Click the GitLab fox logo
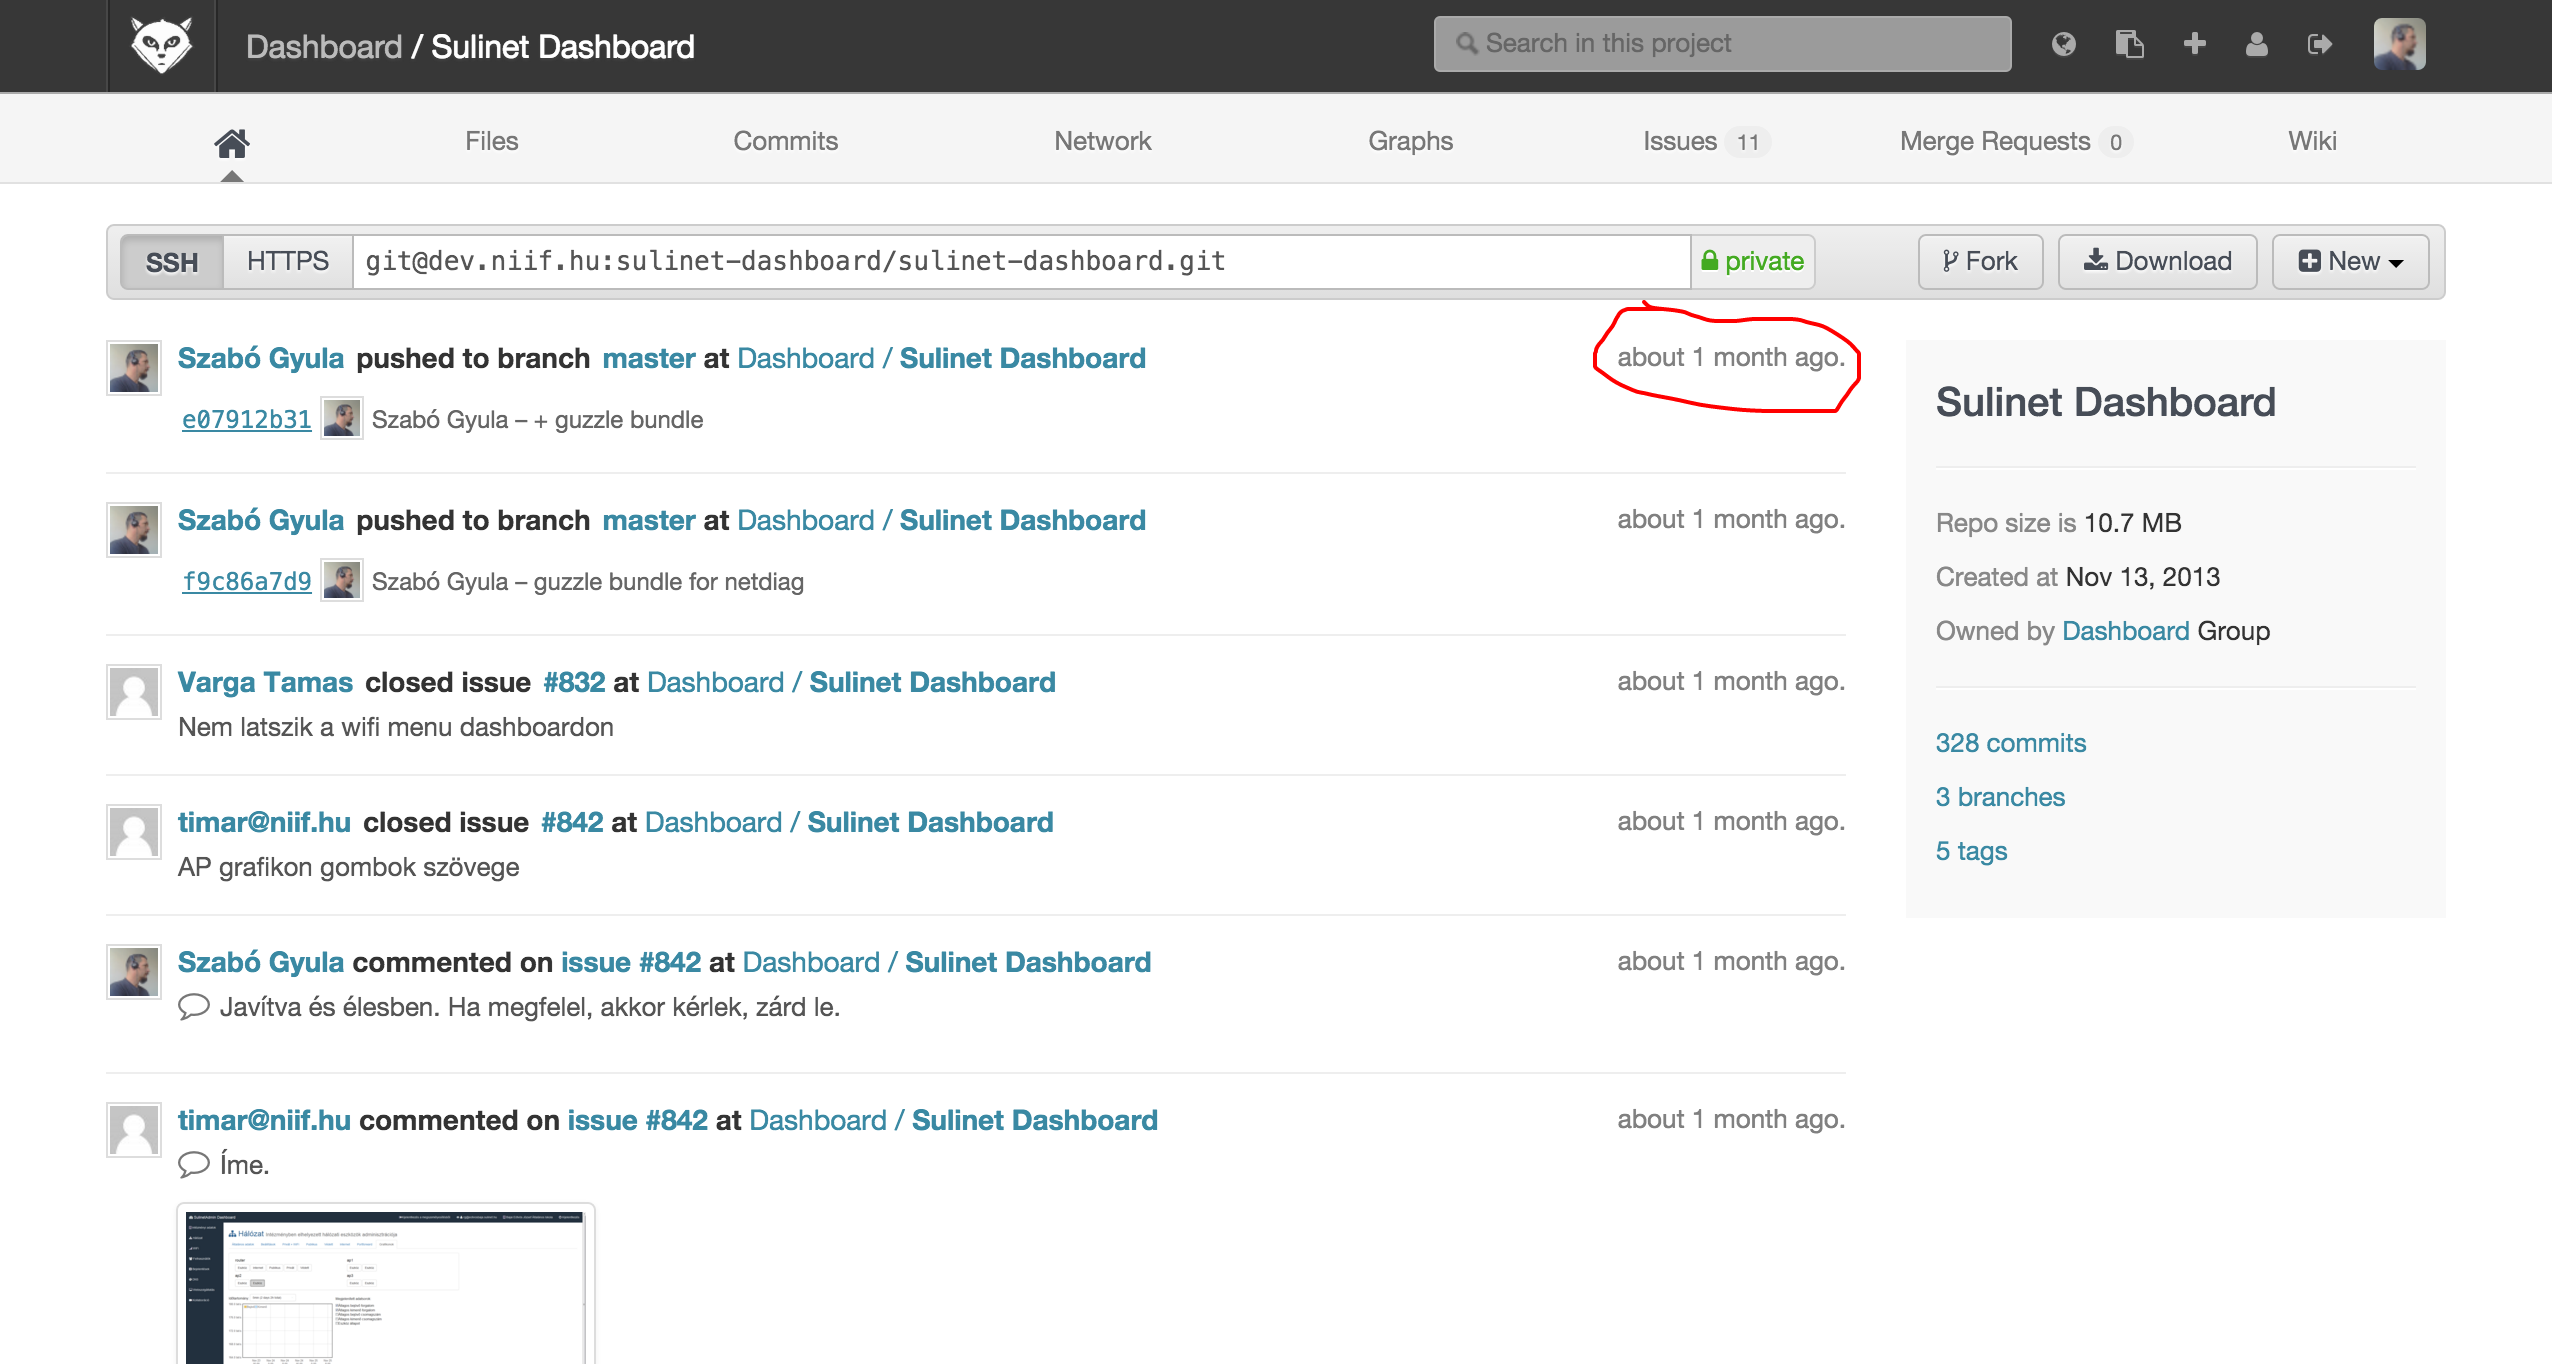The height and width of the screenshot is (1364, 2552). pyautogui.click(x=161, y=46)
